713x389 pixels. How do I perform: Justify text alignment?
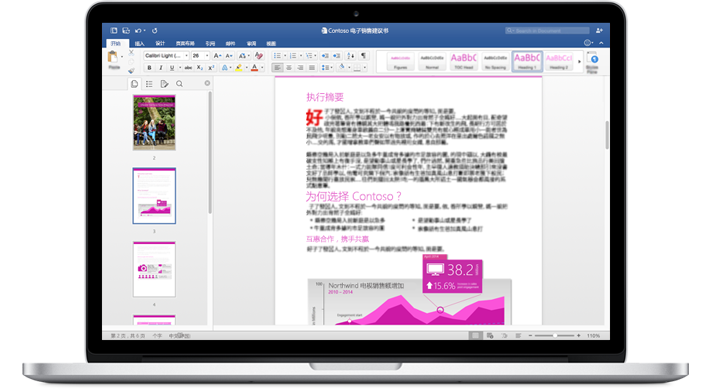click(x=312, y=68)
